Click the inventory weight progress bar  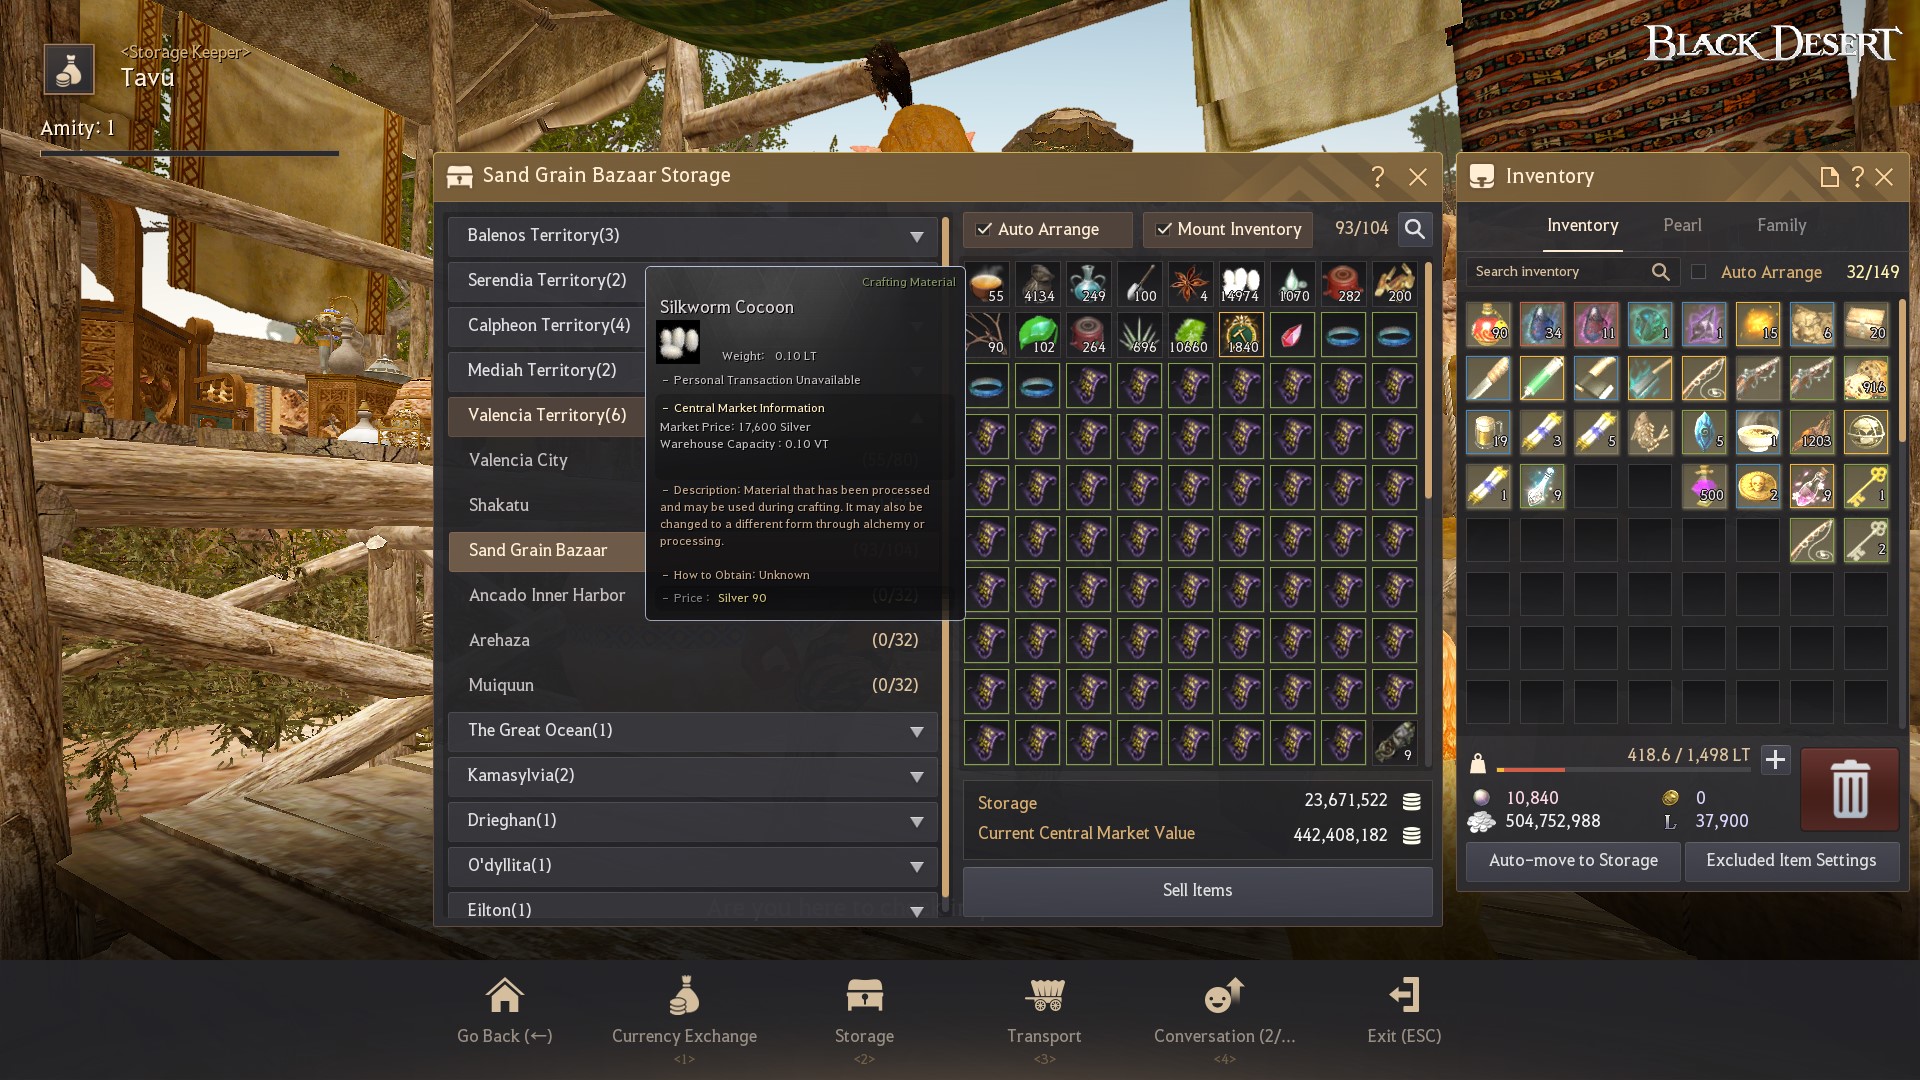pos(1623,770)
